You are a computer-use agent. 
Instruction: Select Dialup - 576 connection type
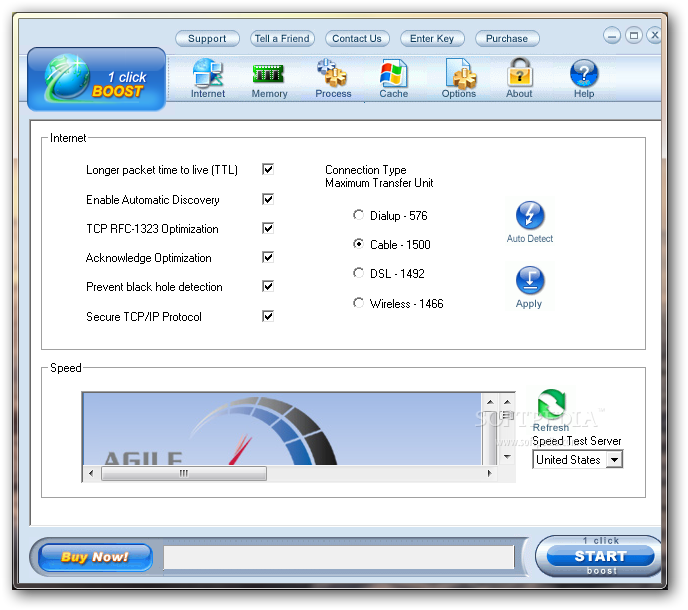[x=358, y=215]
